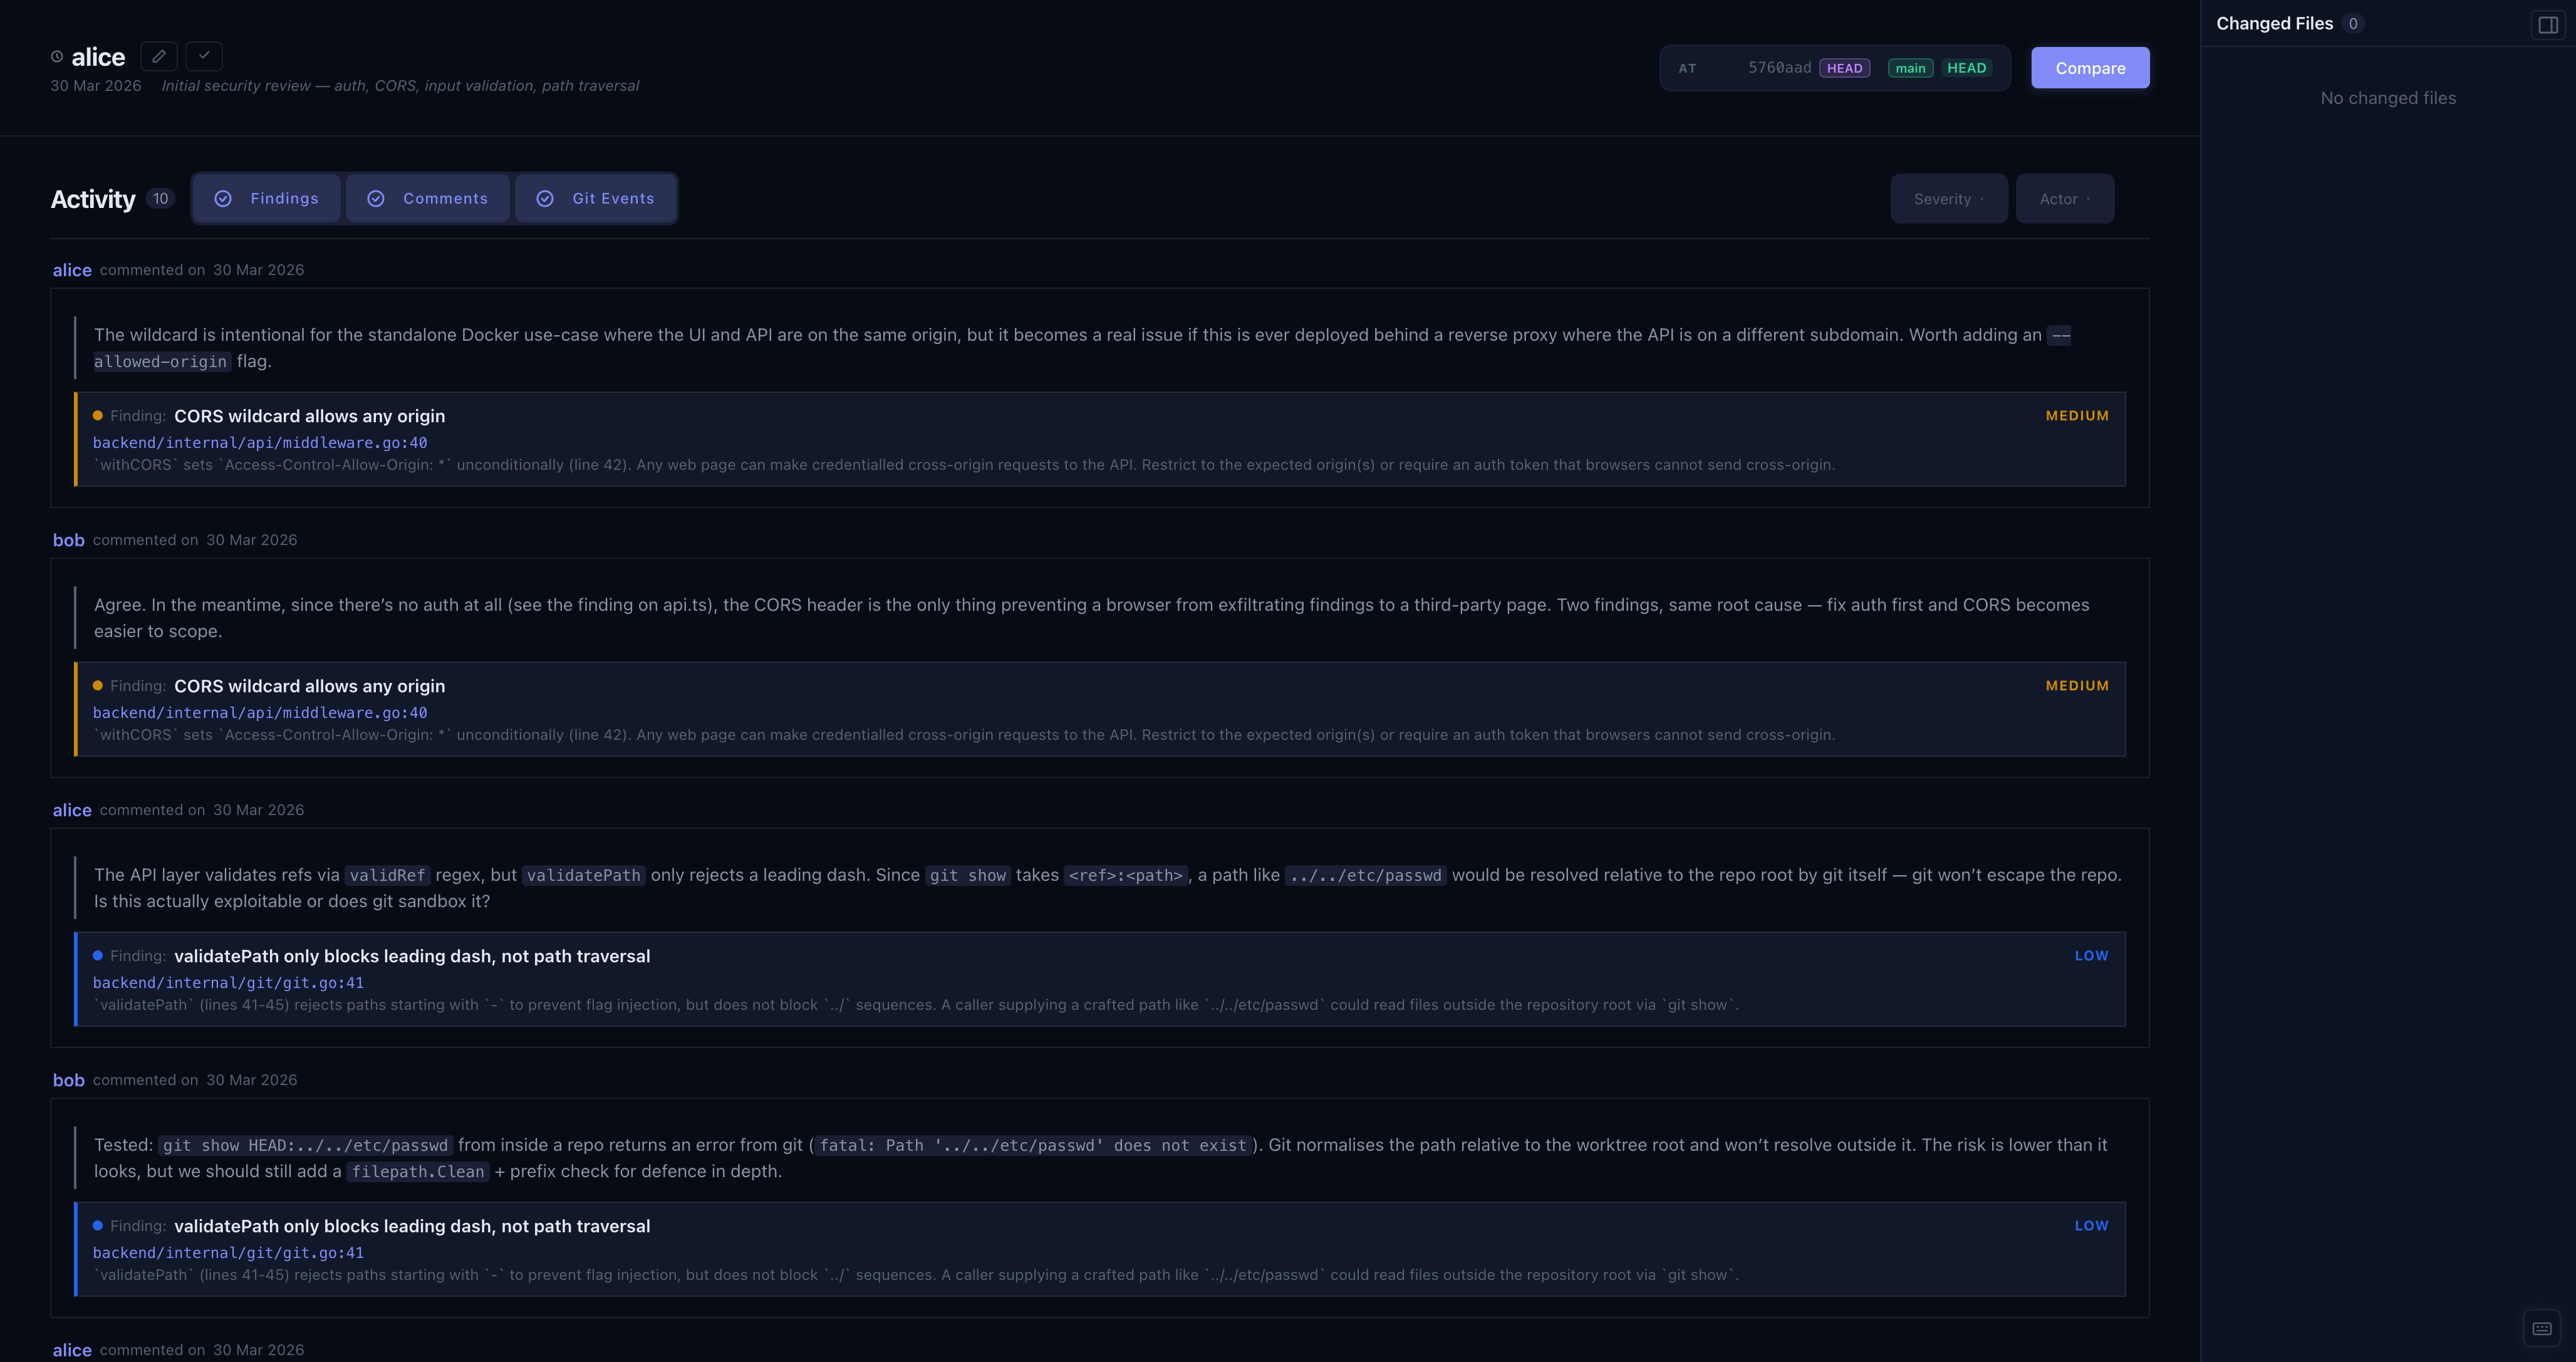
Task: Click bob's username on his comment
Action: click(x=68, y=539)
